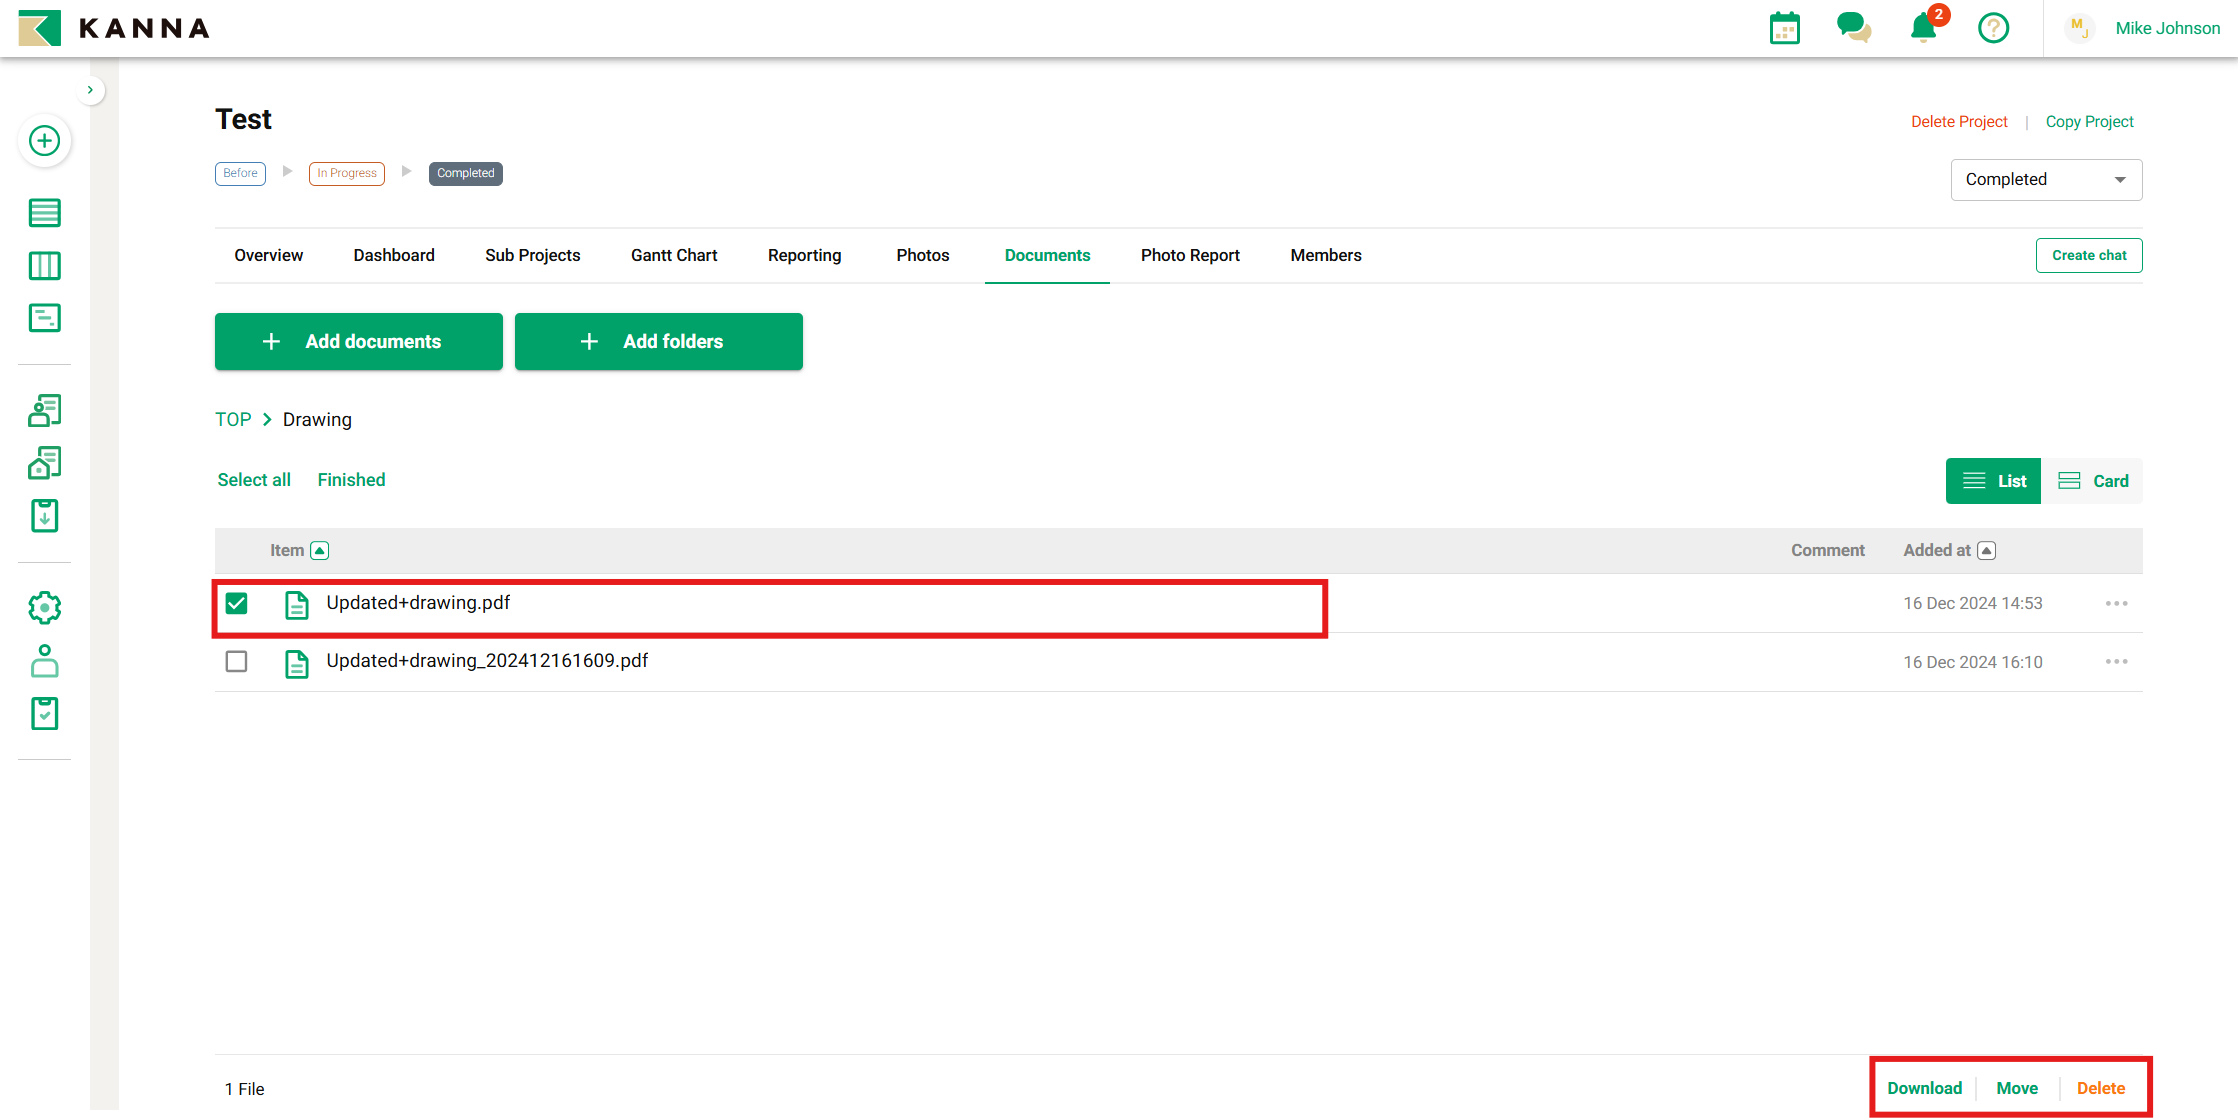Open the Photo Report tab

pos(1189,255)
